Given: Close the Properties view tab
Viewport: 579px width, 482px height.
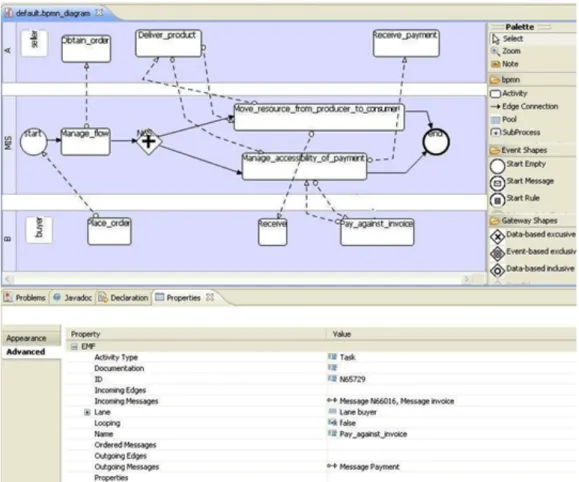Looking at the screenshot, I should (210, 297).
